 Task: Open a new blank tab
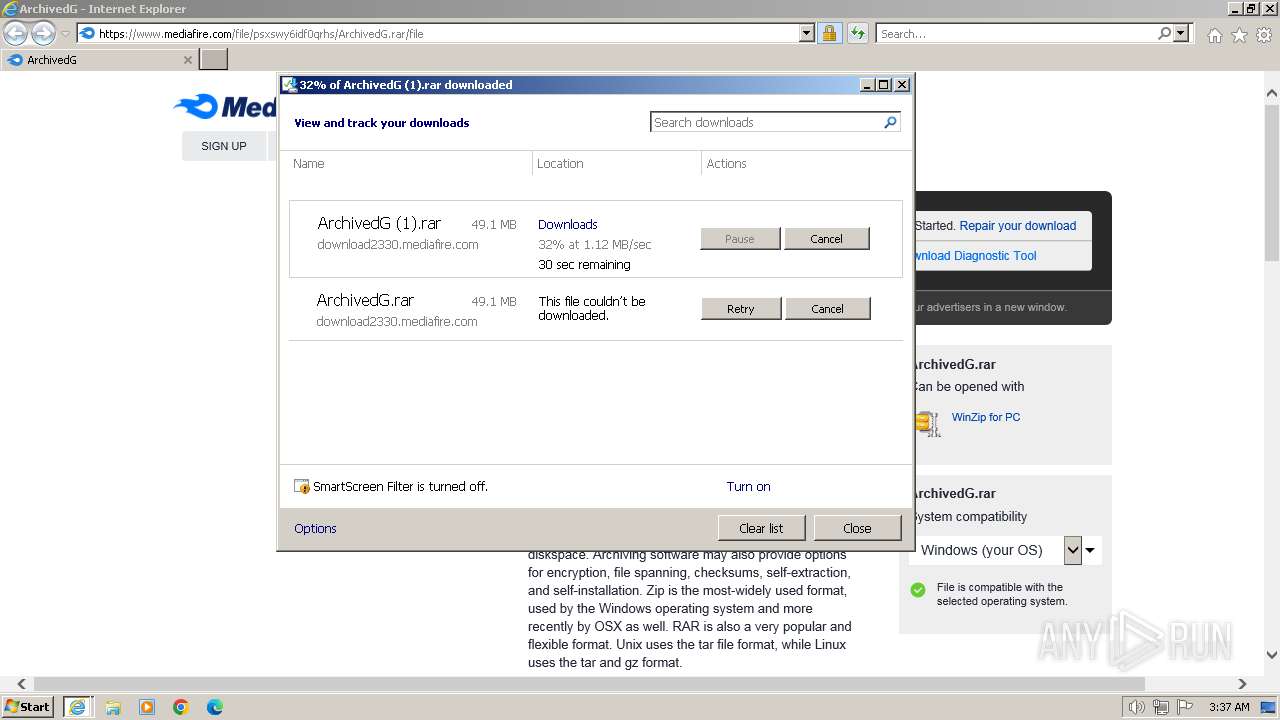pos(214,60)
